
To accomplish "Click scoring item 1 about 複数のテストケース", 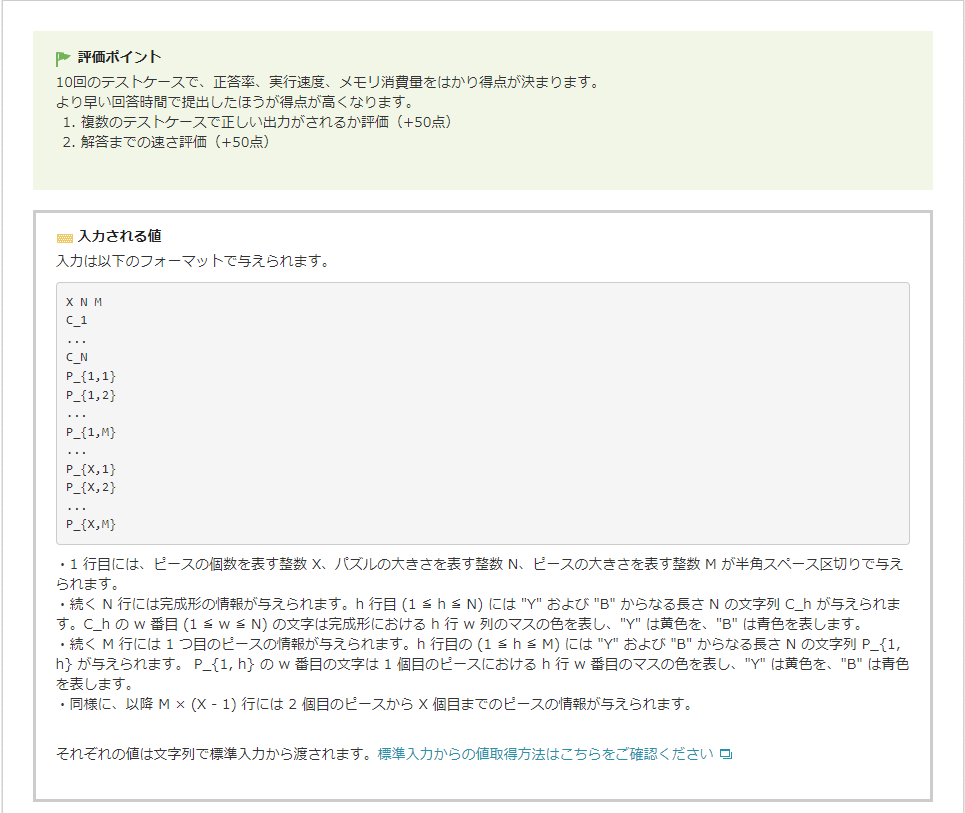I will pyautogui.click(x=257, y=122).
